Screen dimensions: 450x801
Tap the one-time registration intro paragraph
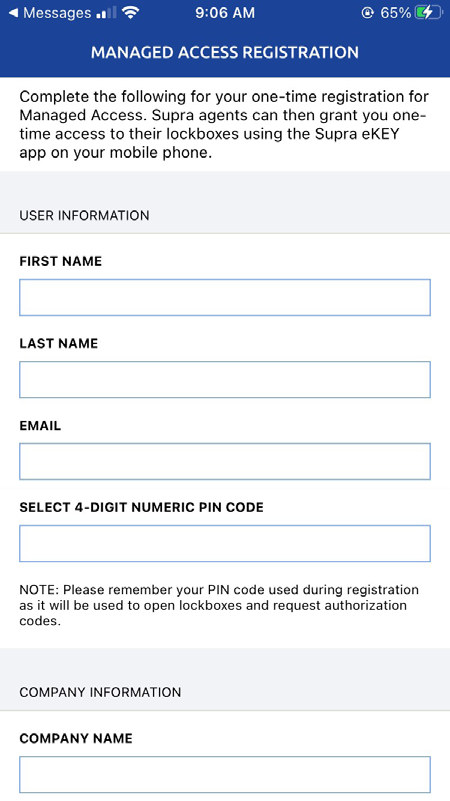coord(224,125)
